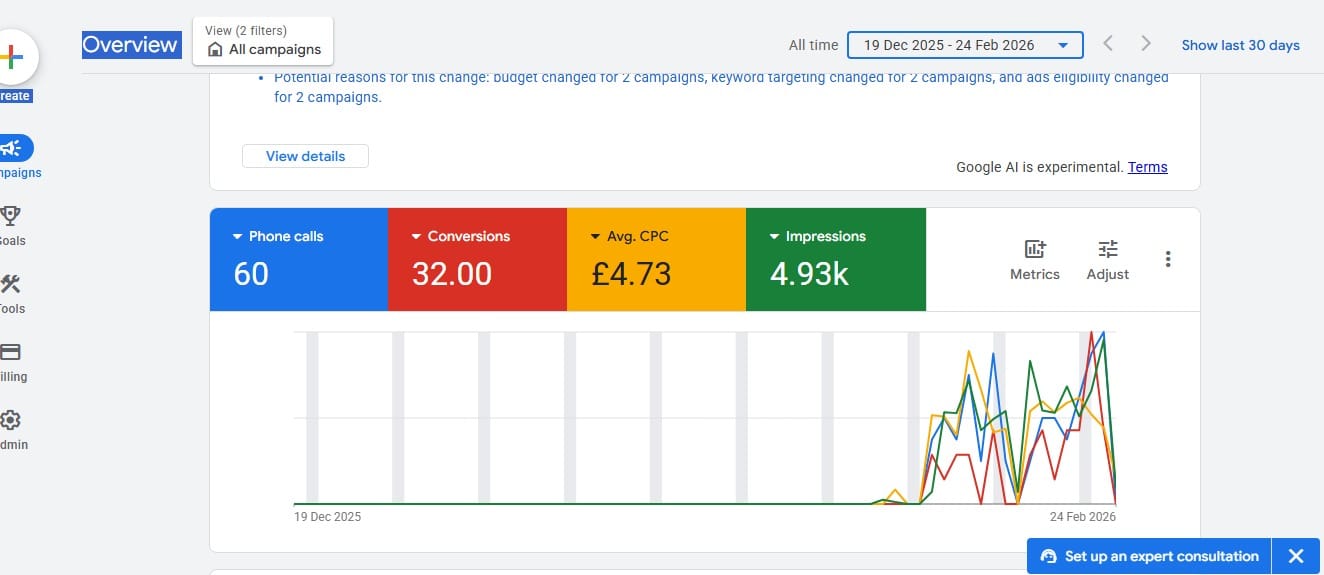Click the headset icon in consultation banner
The width and height of the screenshot is (1324, 575).
(x=1048, y=556)
